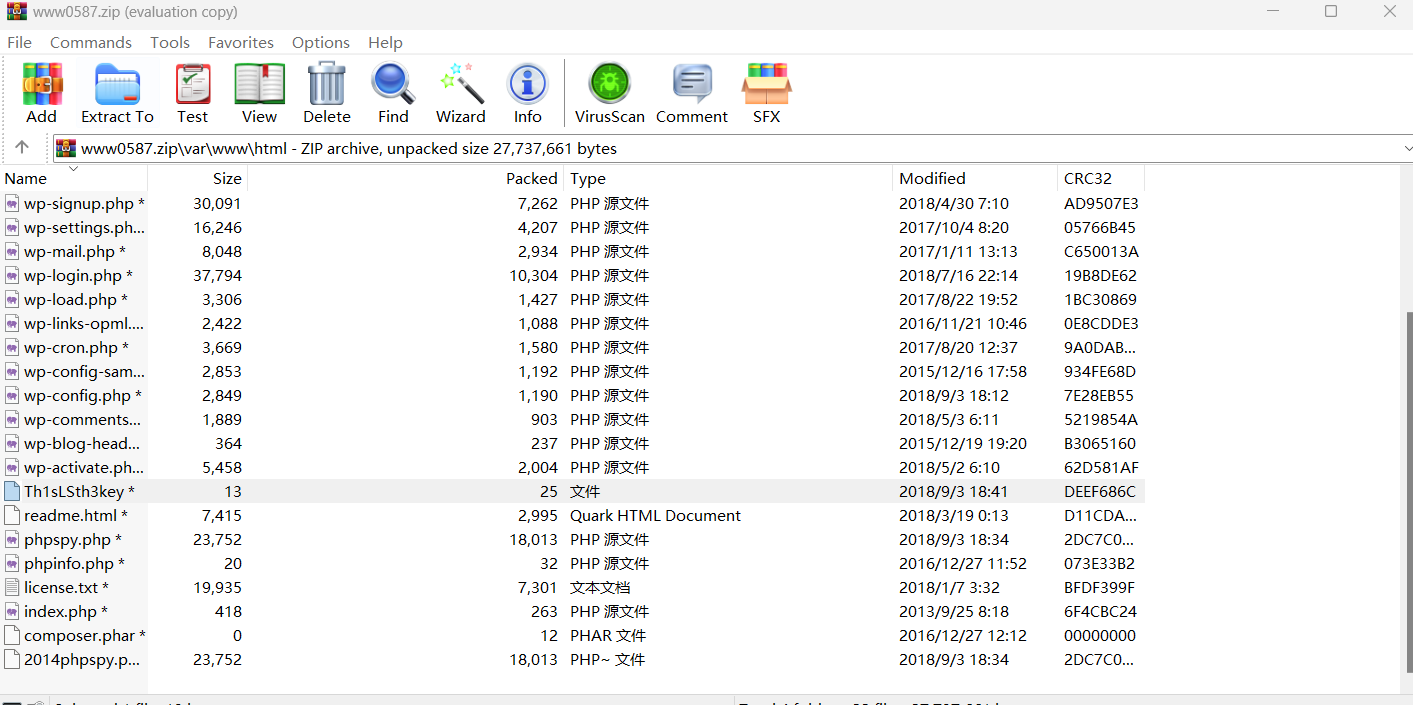The height and width of the screenshot is (705, 1413).
Task: Click PHAR 文件 type cell
Action: coord(608,635)
